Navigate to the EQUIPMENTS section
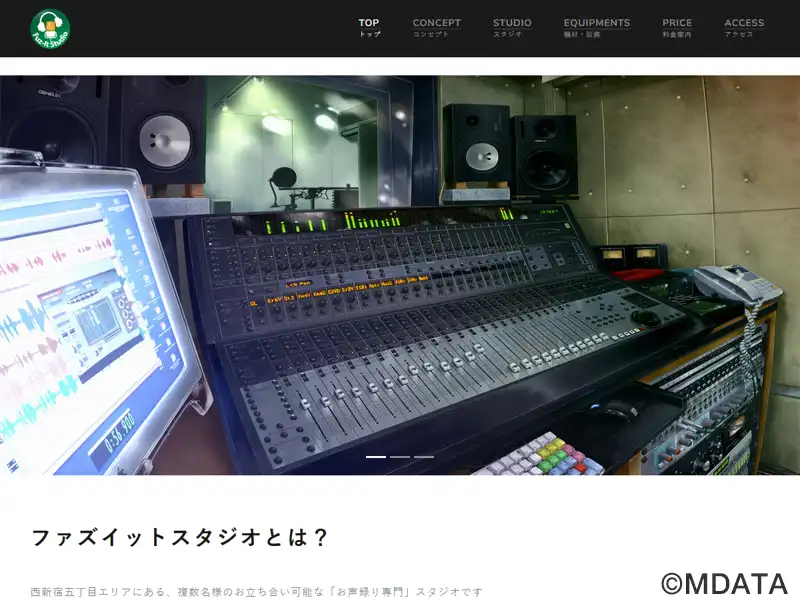This screenshot has height=600, width=800. click(596, 27)
